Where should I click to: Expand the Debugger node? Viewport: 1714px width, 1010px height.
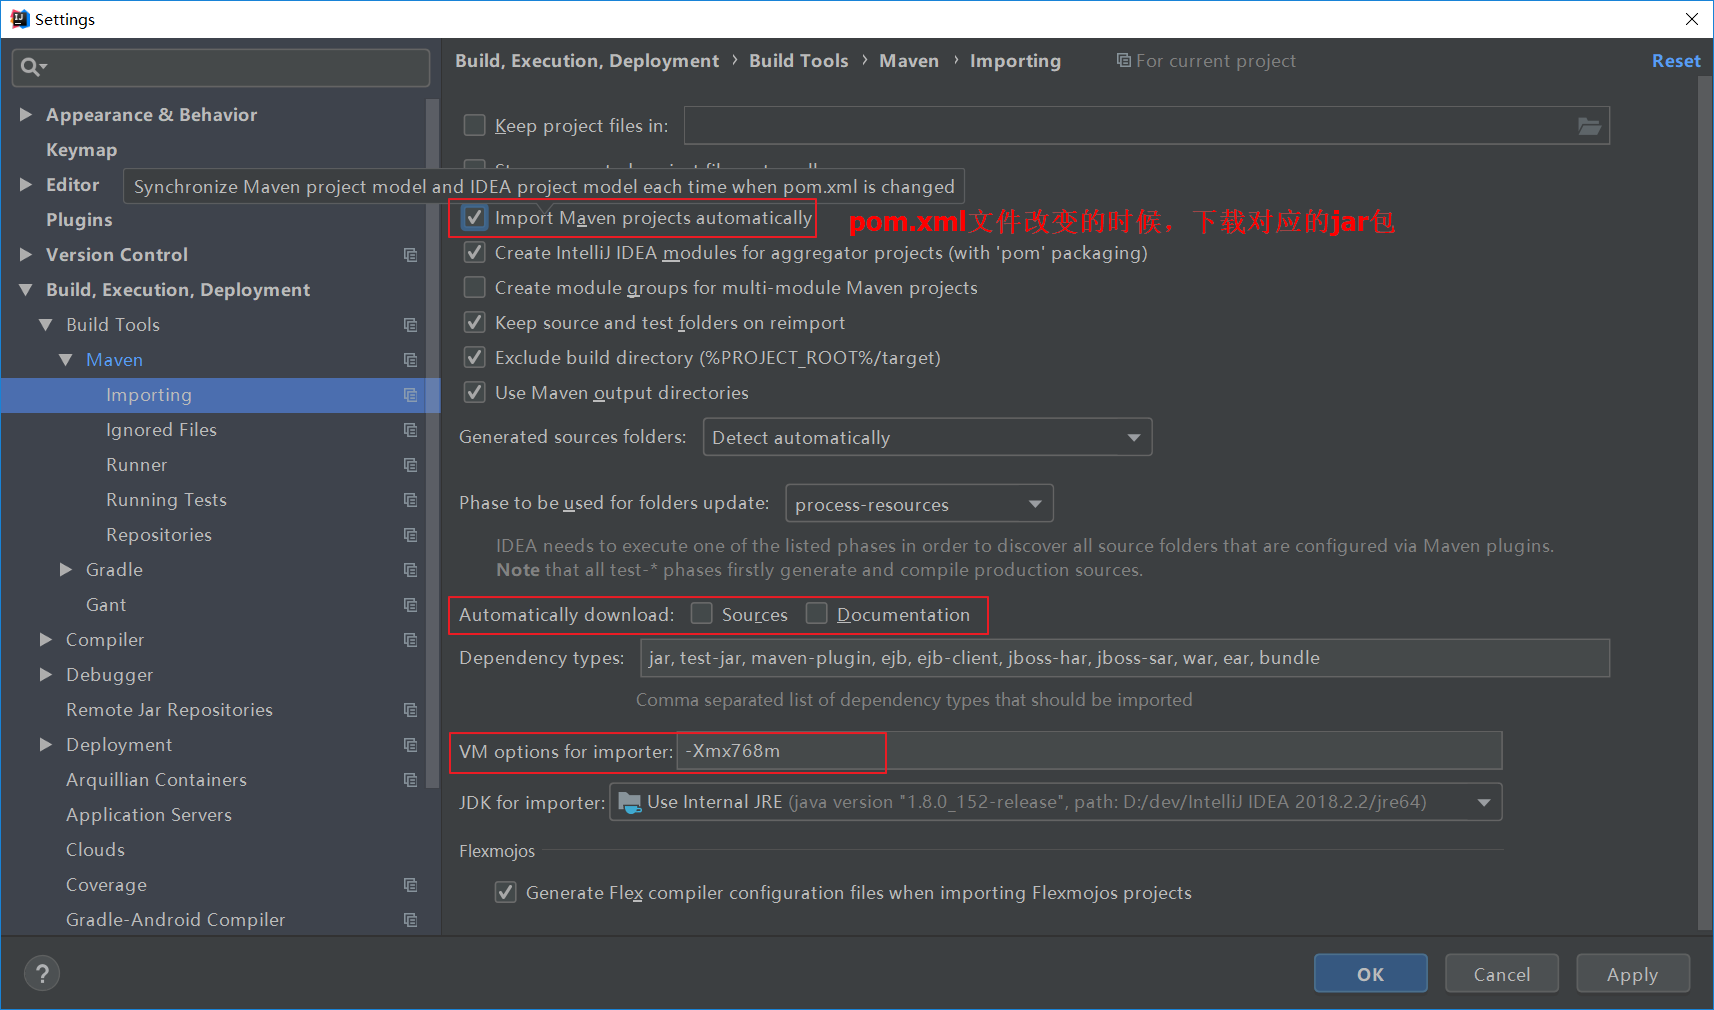(x=46, y=675)
